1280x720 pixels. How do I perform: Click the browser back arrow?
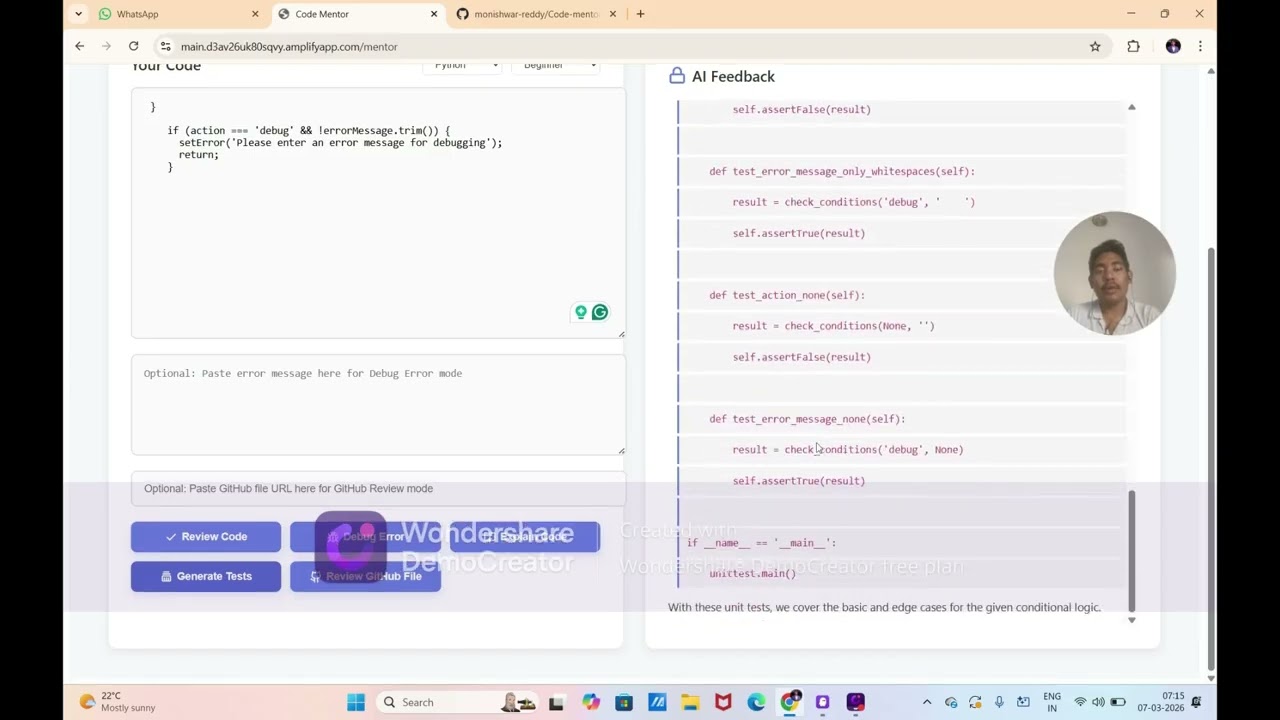pos(80,46)
